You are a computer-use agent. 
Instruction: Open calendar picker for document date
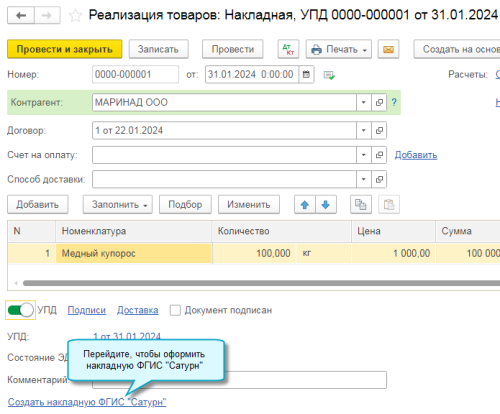306,74
